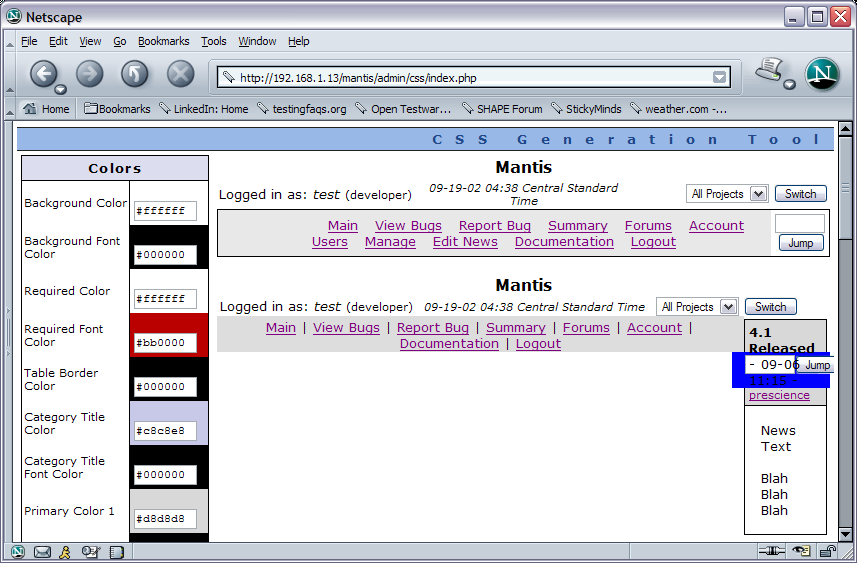Click the Primary Color 1 #d8d8d8 field
The height and width of the screenshot is (563, 857).
click(165, 519)
